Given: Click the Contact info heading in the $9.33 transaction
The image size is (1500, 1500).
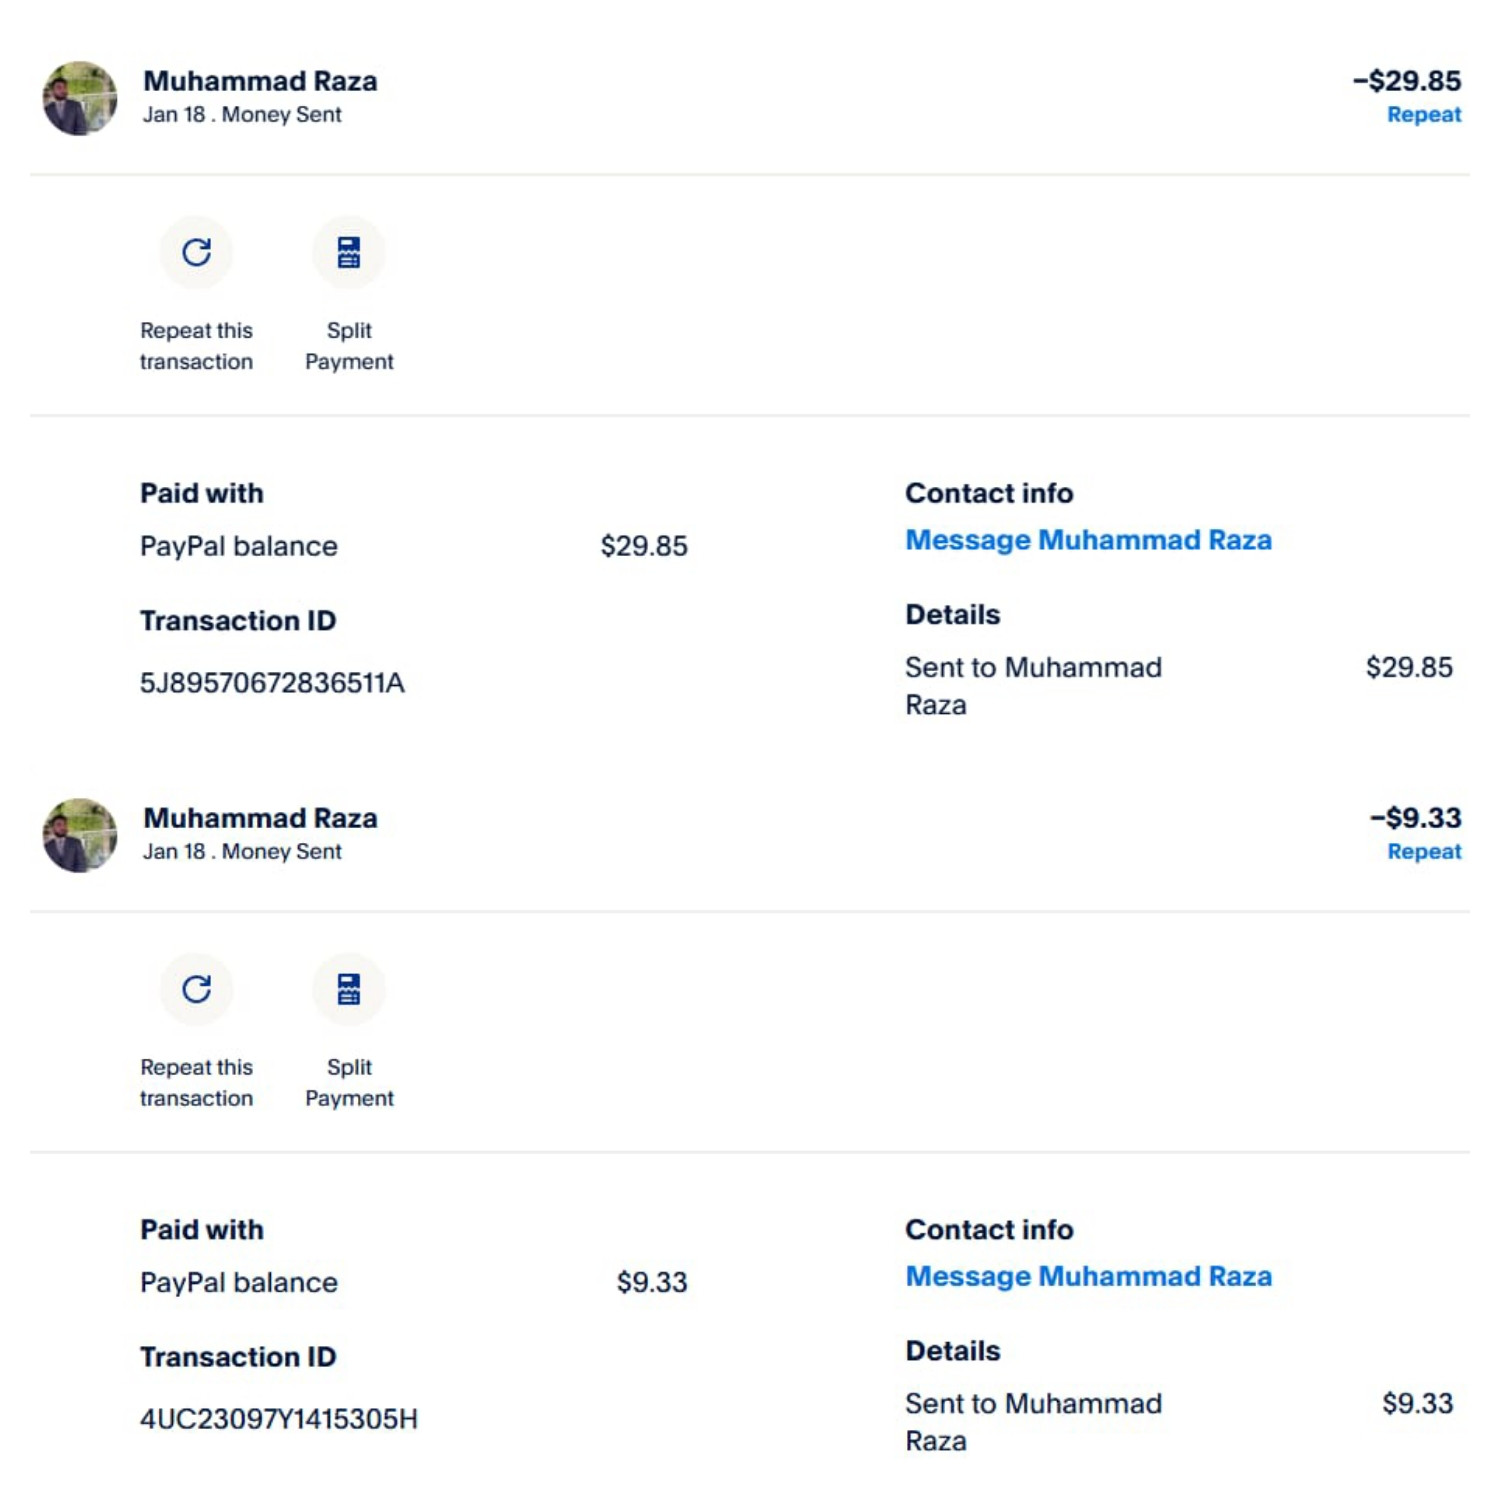Looking at the screenshot, I should coord(988,1230).
